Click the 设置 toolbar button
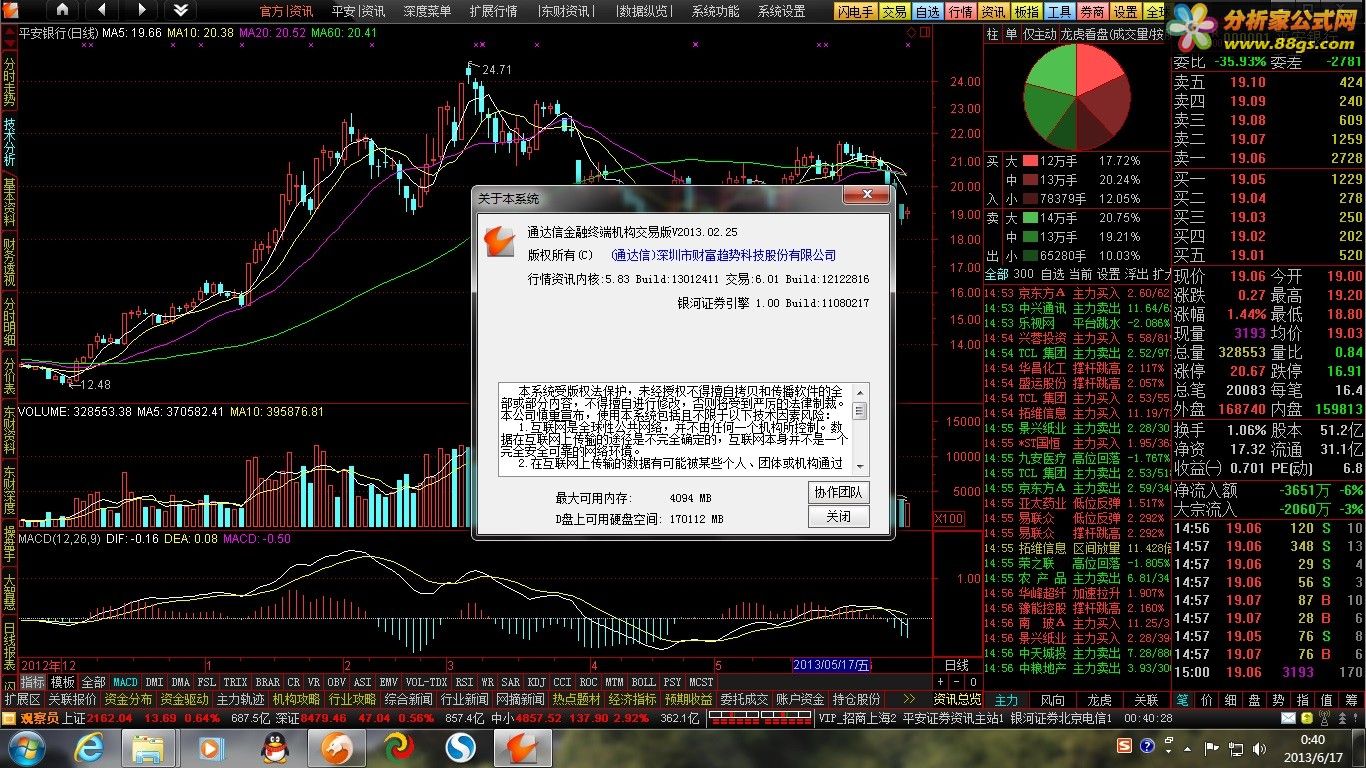Image resolution: width=1366 pixels, height=768 pixels. (x=1125, y=11)
